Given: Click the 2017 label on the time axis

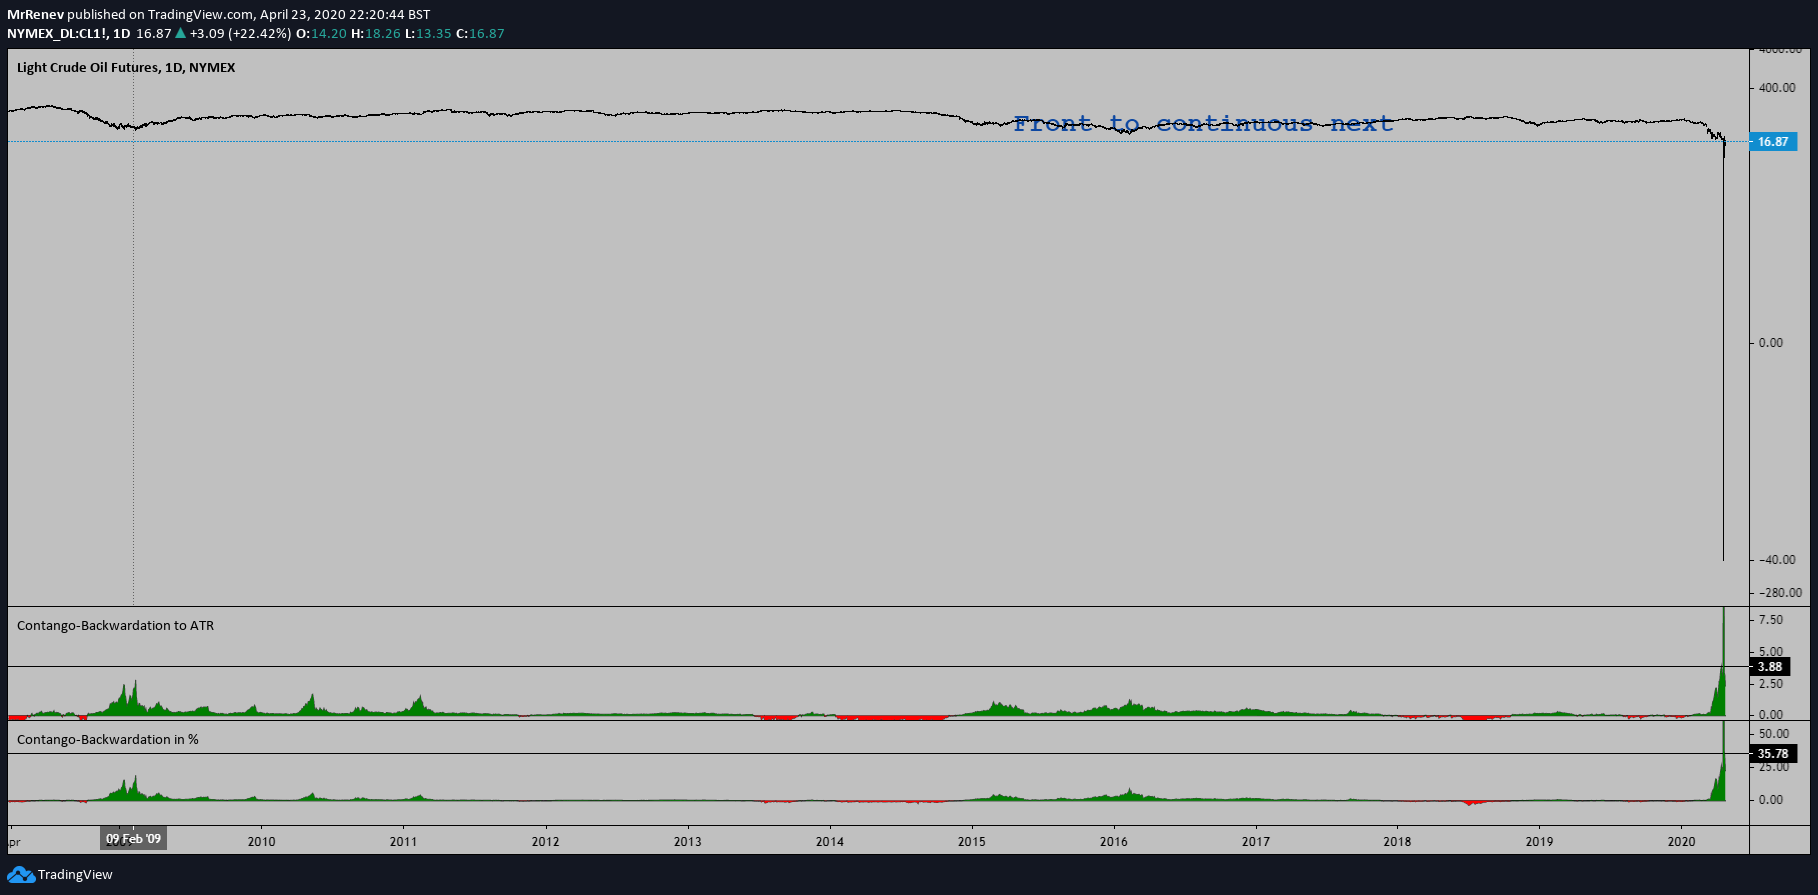Looking at the screenshot, I should pyautogui.click(x=1256, y=842).
